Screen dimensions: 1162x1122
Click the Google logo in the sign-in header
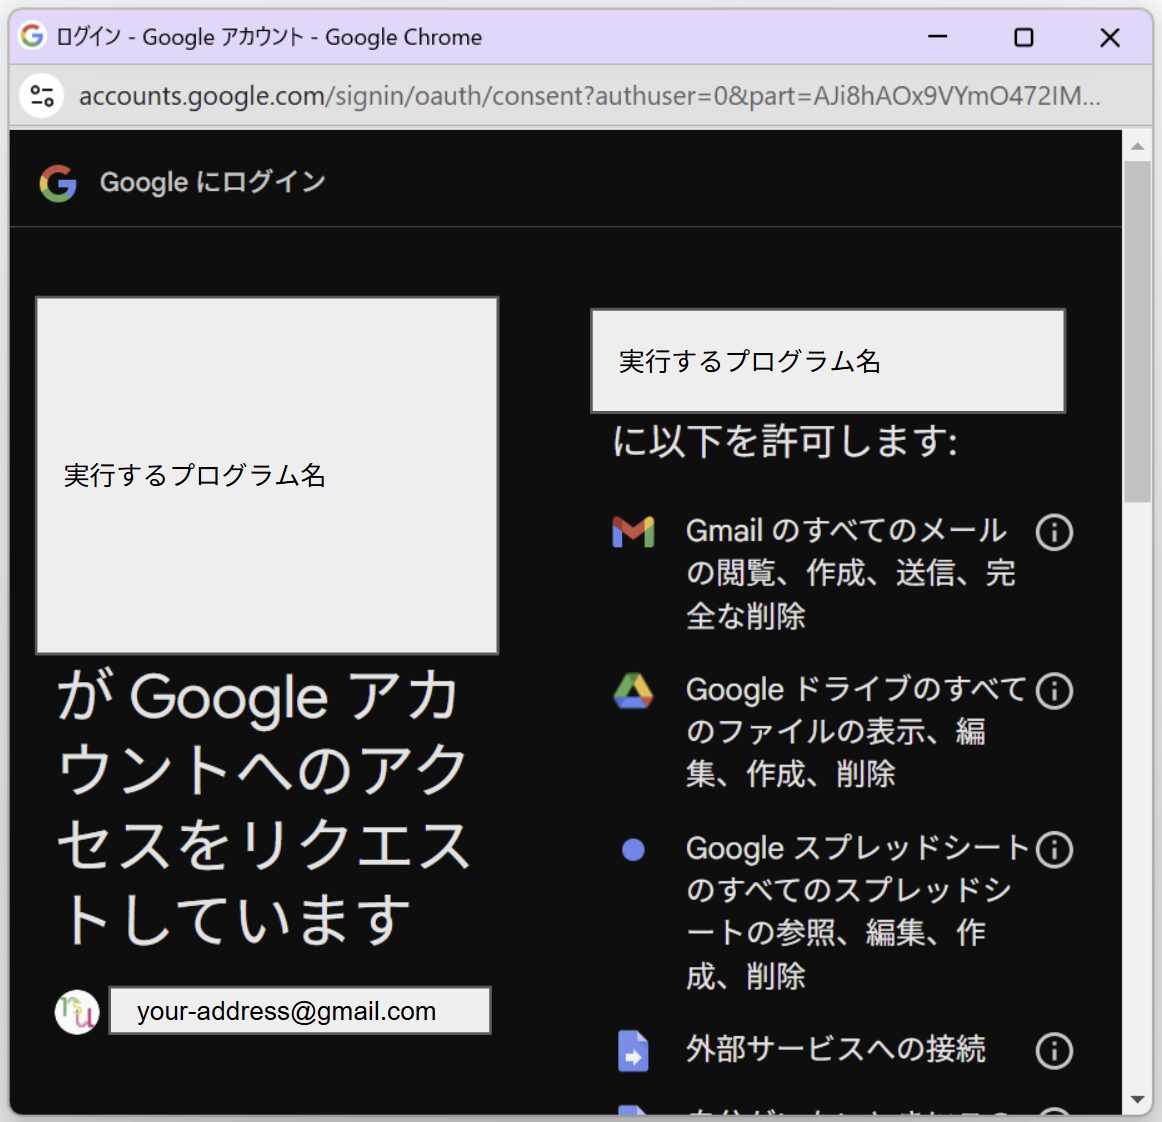pos(58,182)
